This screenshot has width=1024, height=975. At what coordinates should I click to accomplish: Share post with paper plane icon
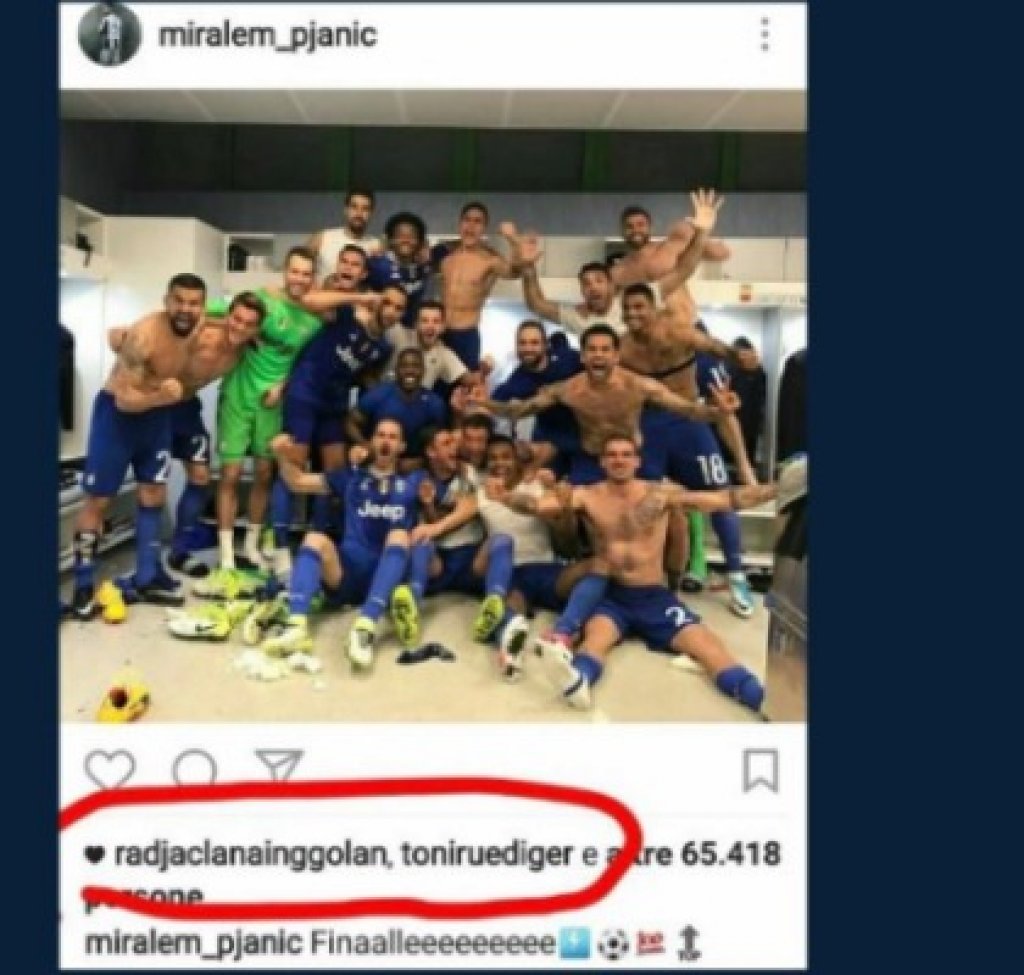coord(279,765)
